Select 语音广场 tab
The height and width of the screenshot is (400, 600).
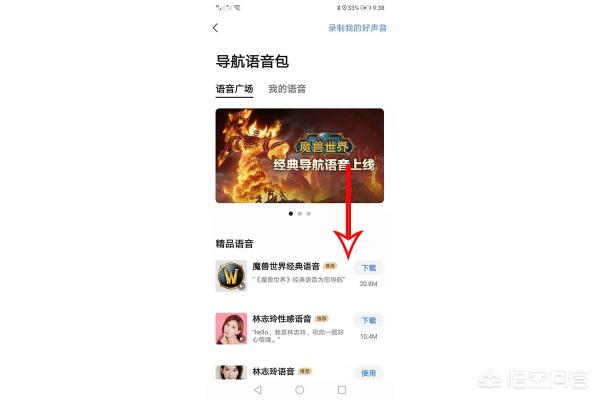click(234, 89)
